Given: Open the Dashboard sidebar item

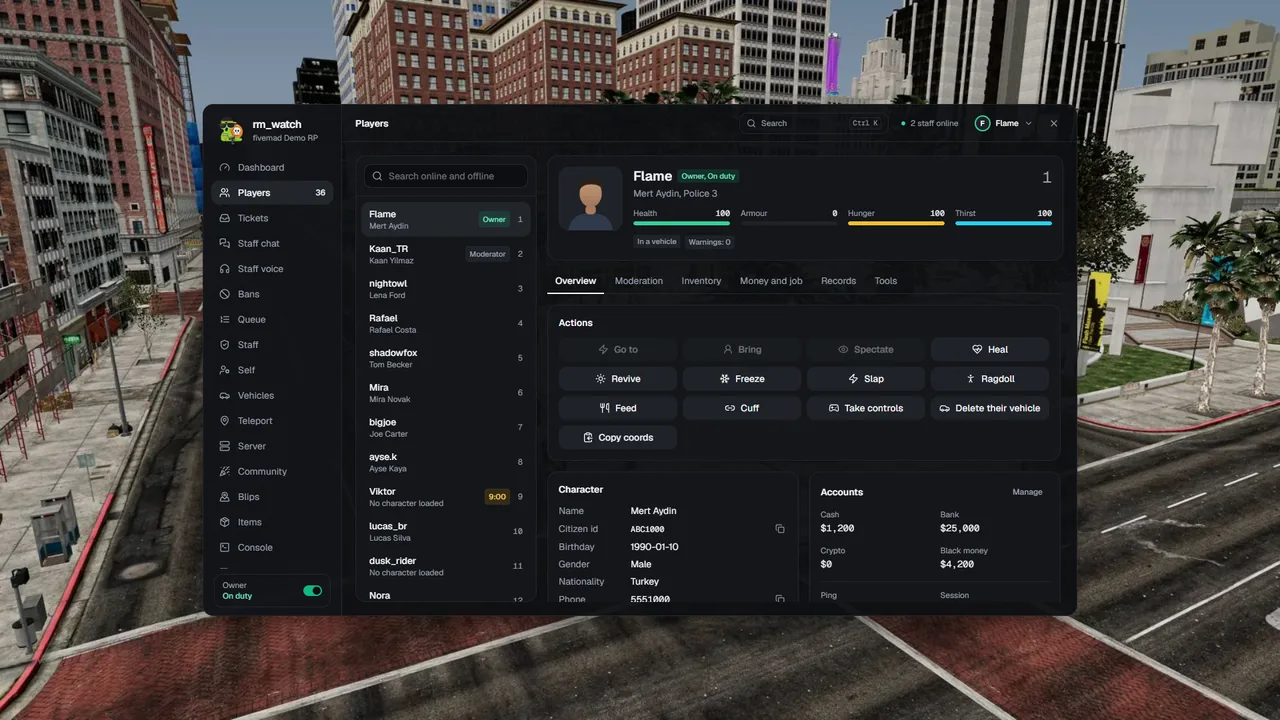Looking at the screenshot, I should coord(272,167).
